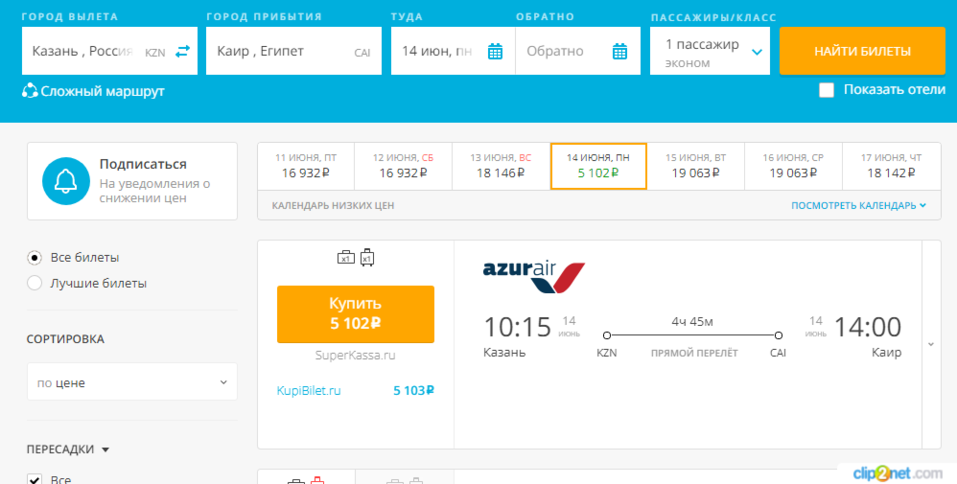The width and height of the screenshot is (957, 484).
Task: Select the Лучшие билеты radio button
Action: 35,283
